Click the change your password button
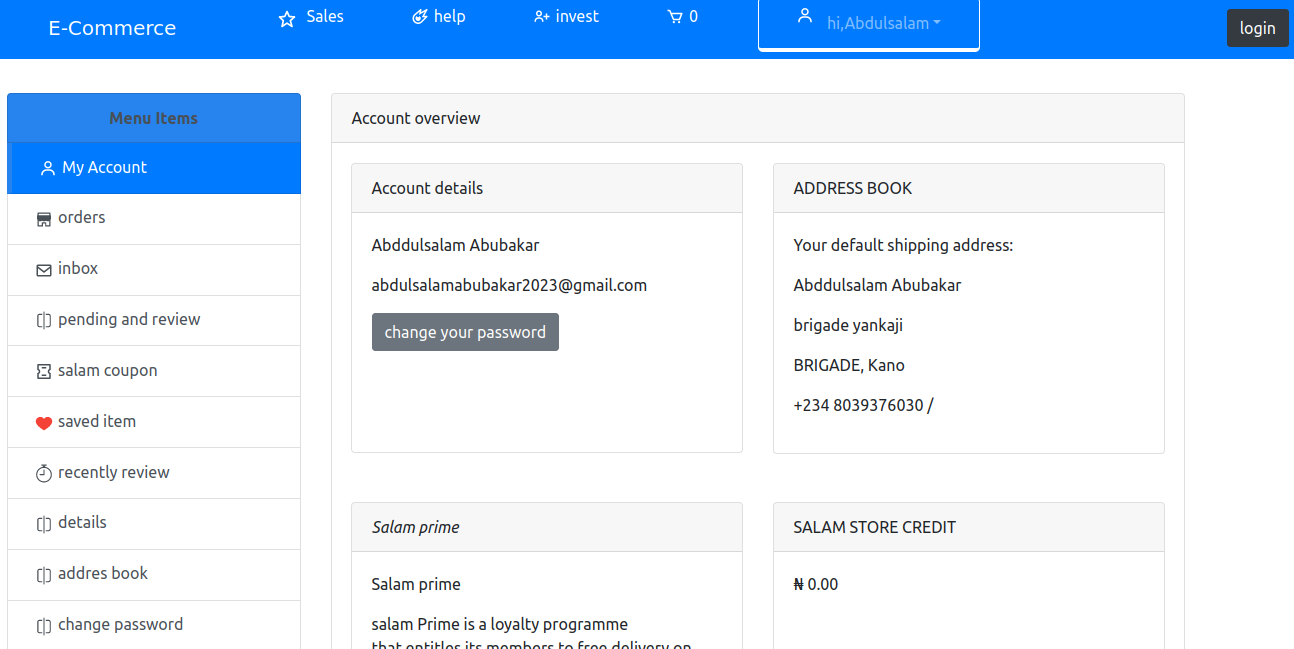The height and width of the screenshot is (649, 1294). 465,332
